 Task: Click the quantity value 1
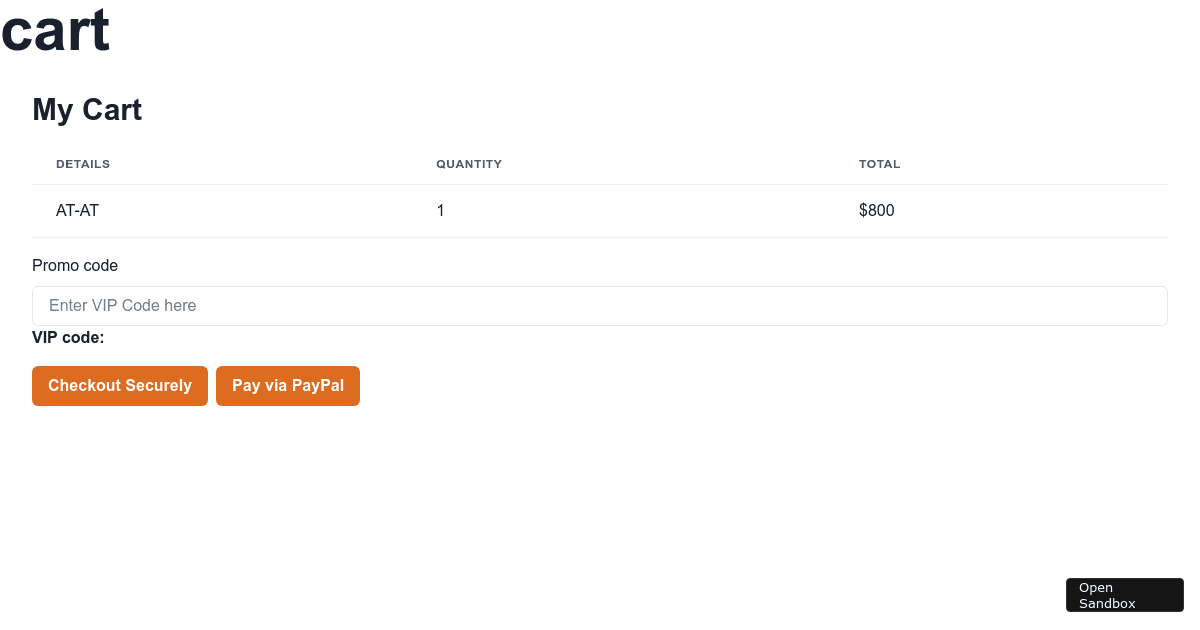point(441,211)
